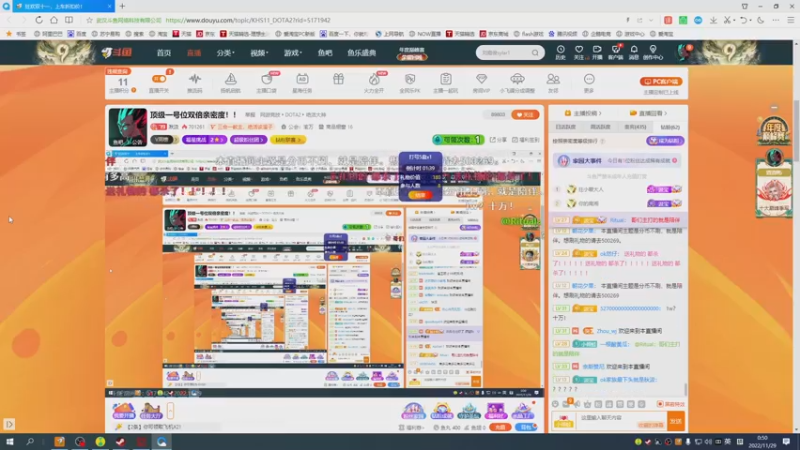Viewport: 800px width, 450px height.
Task: Click the search magnifier icon
Action: pos(535,53)
